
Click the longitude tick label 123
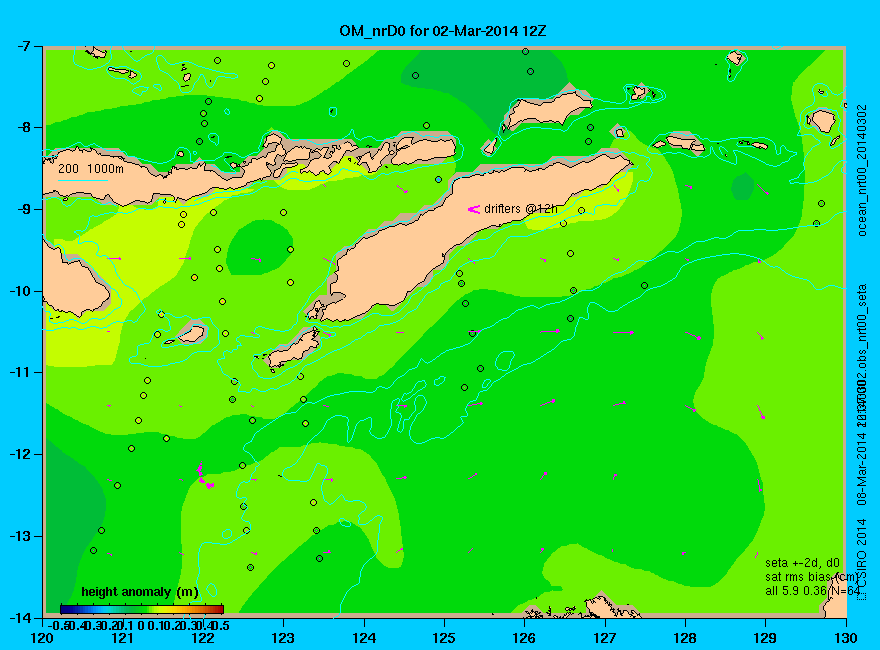283,638
